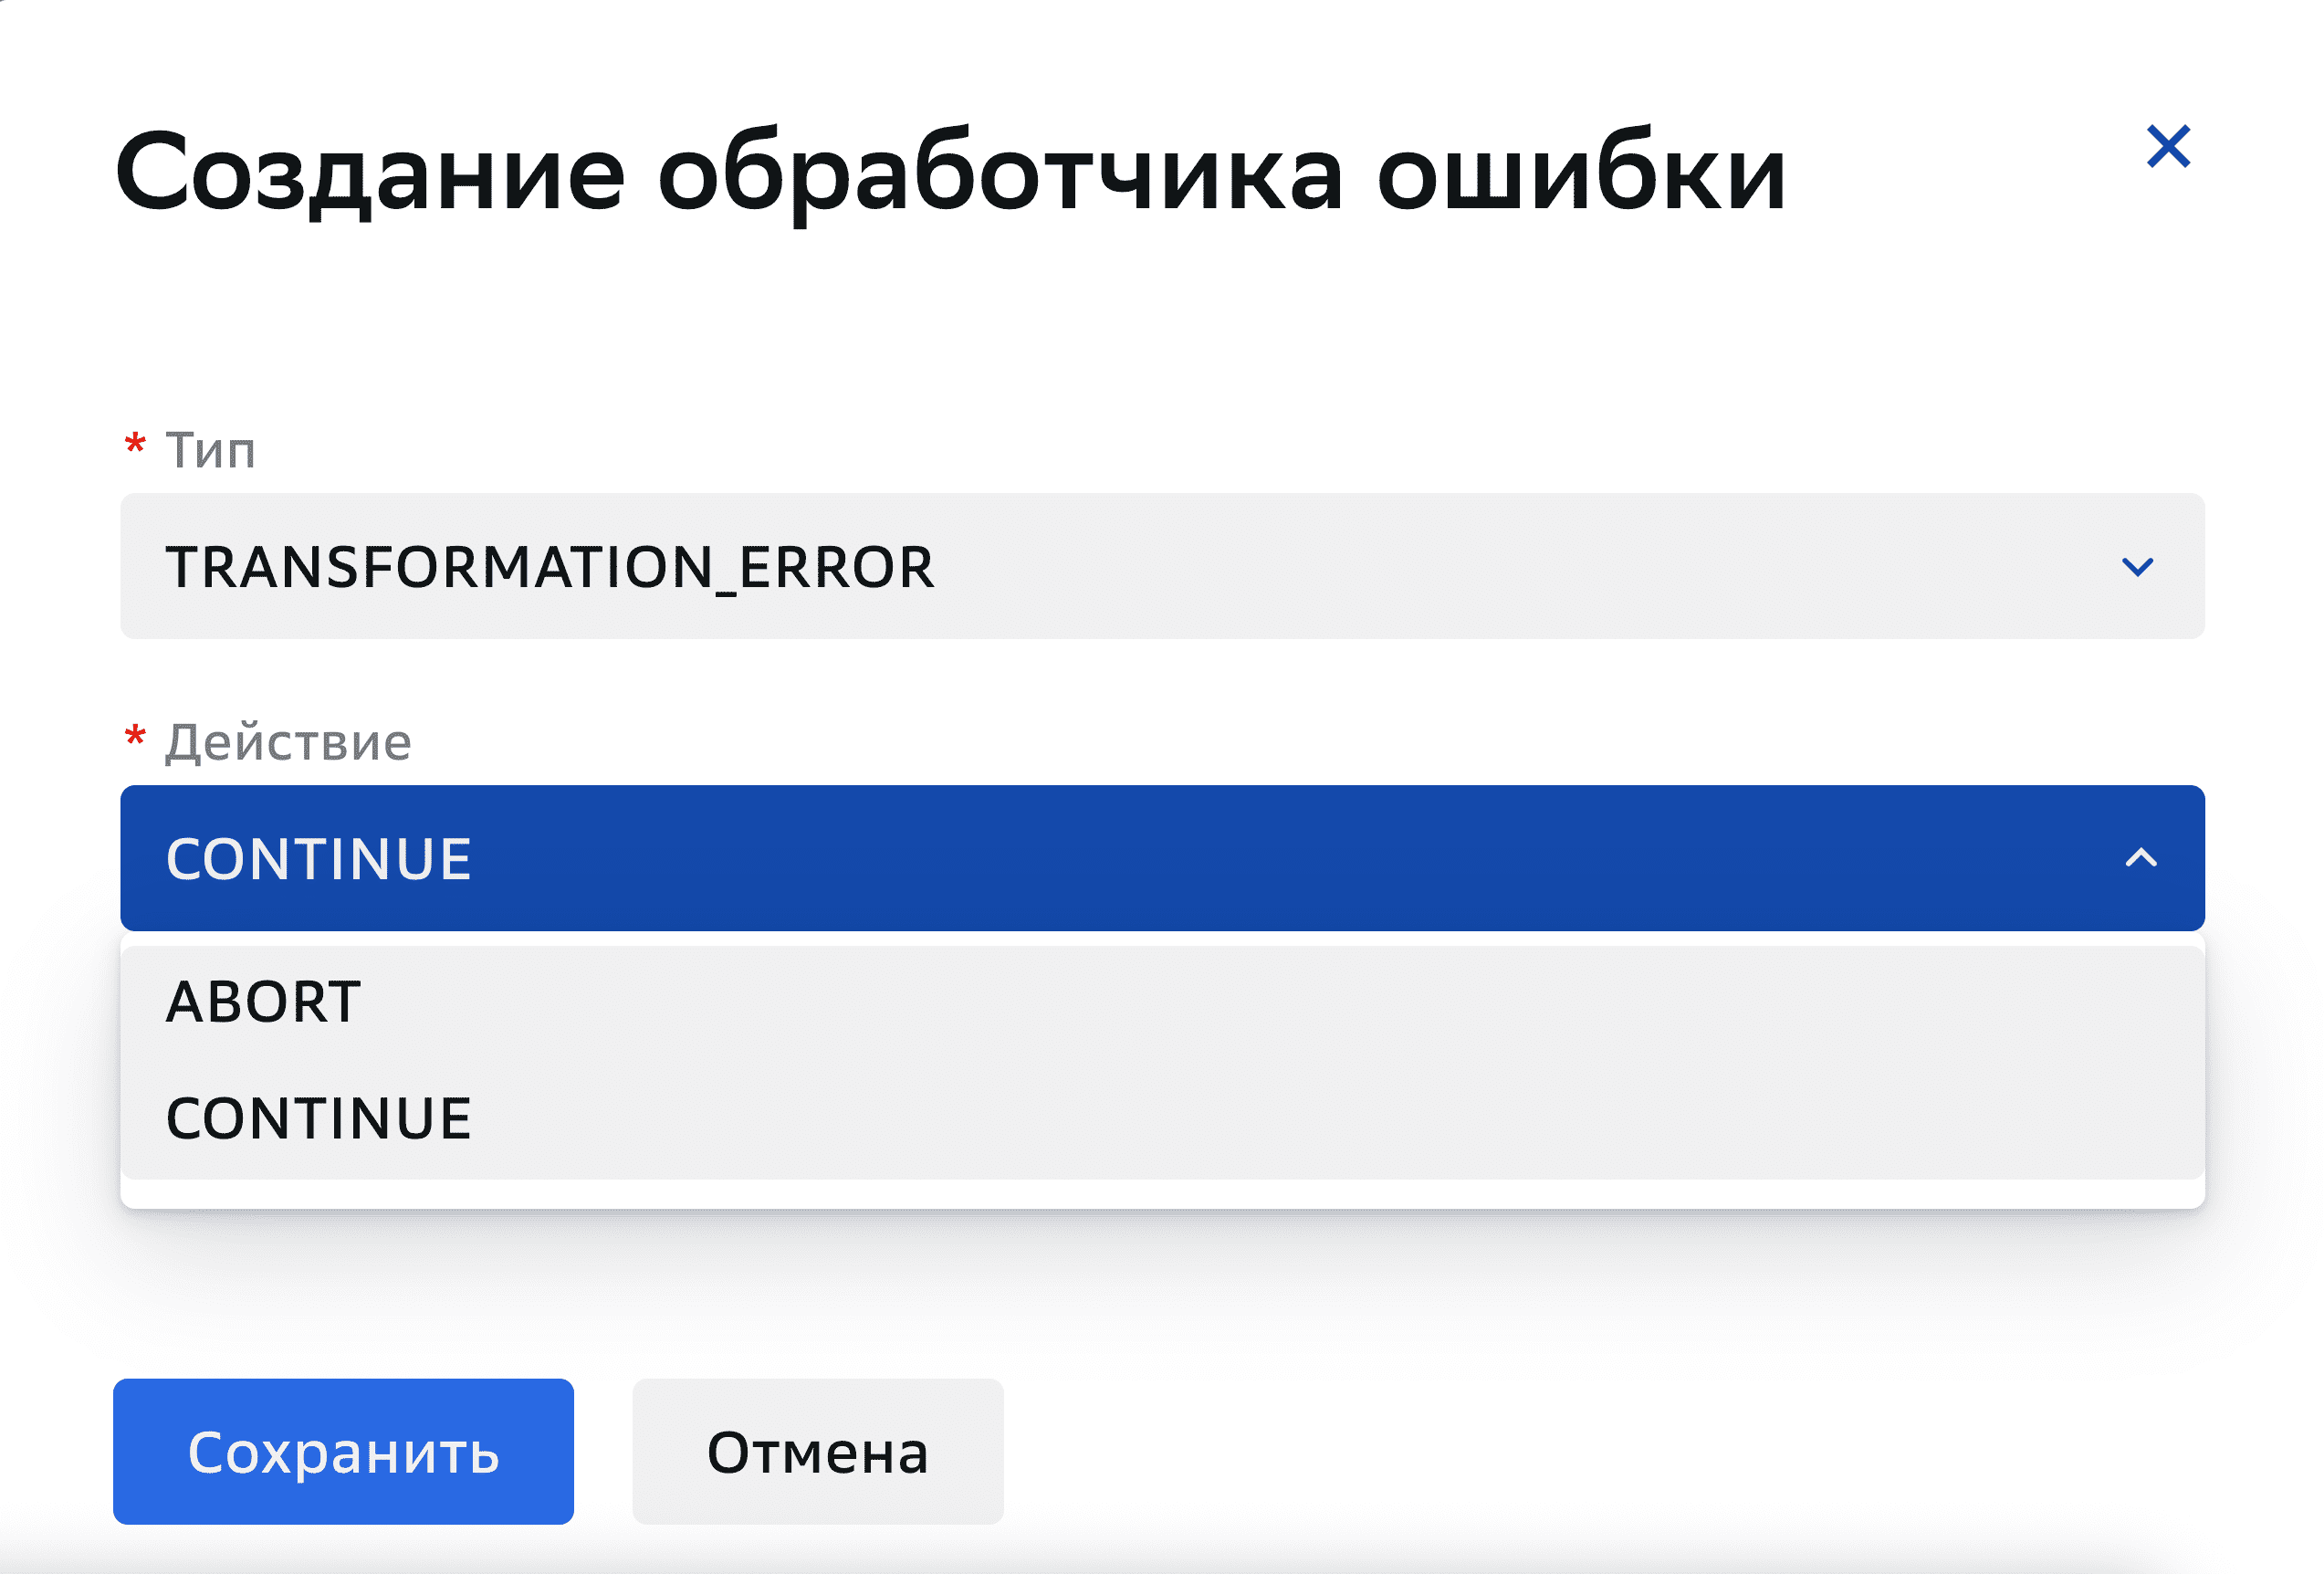Screen dimensions: 2324x1574
Task: Close the error handler creation dialog
Action: 2170,146
